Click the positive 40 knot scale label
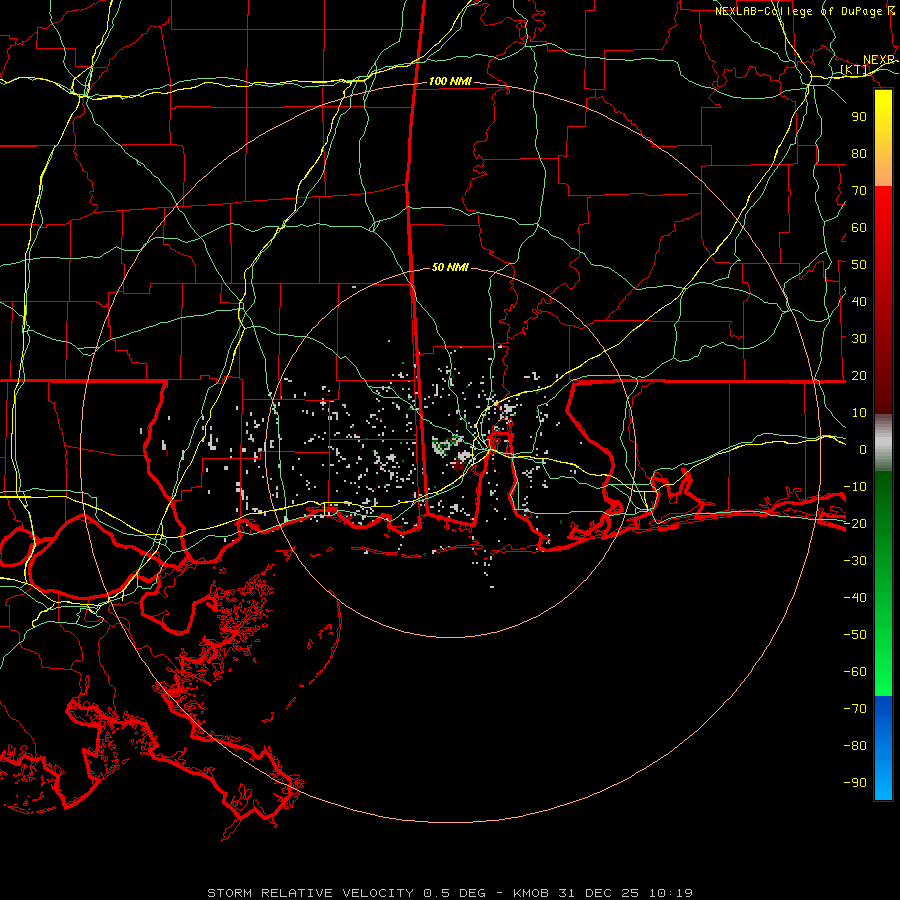Image resolution: width=900 pixels, height=900 pixels. tap(859, 301)
